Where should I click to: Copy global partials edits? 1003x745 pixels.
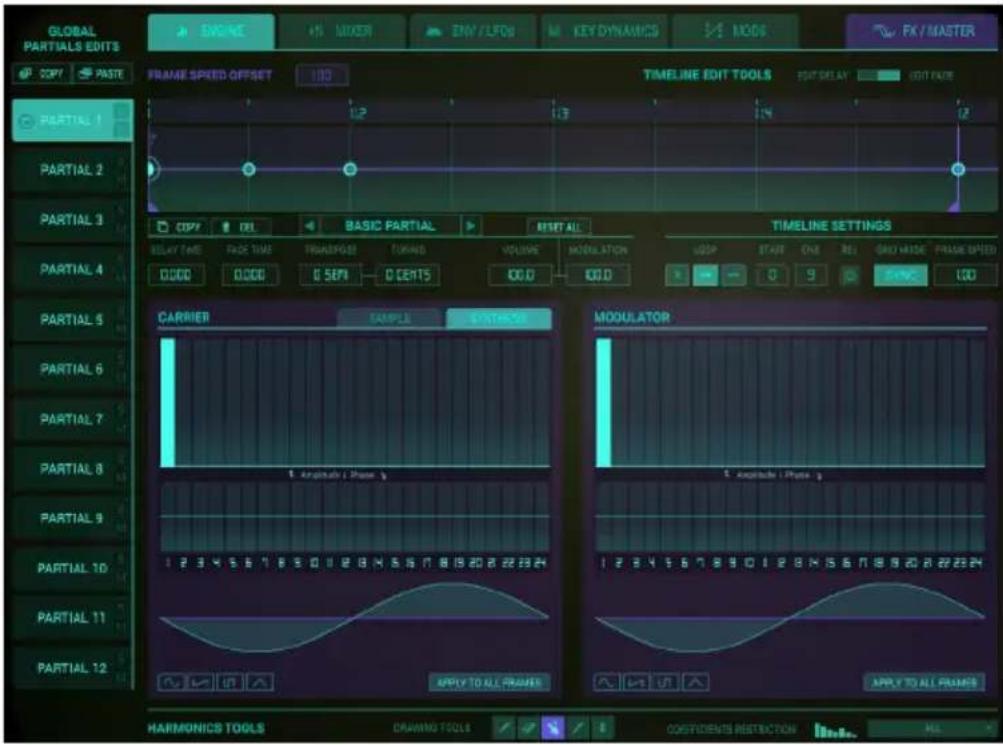(x=42, y=74)
